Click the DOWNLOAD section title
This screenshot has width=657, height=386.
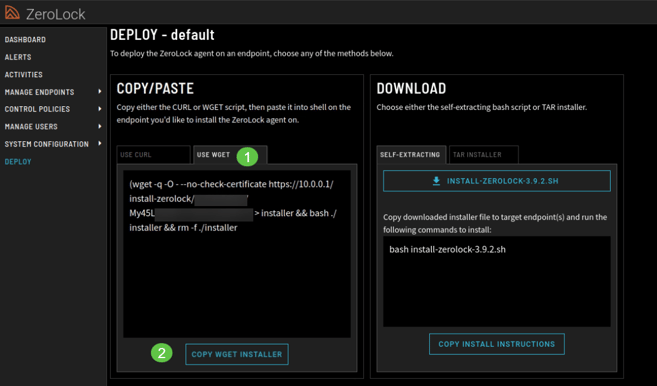(x=411, y=88)
